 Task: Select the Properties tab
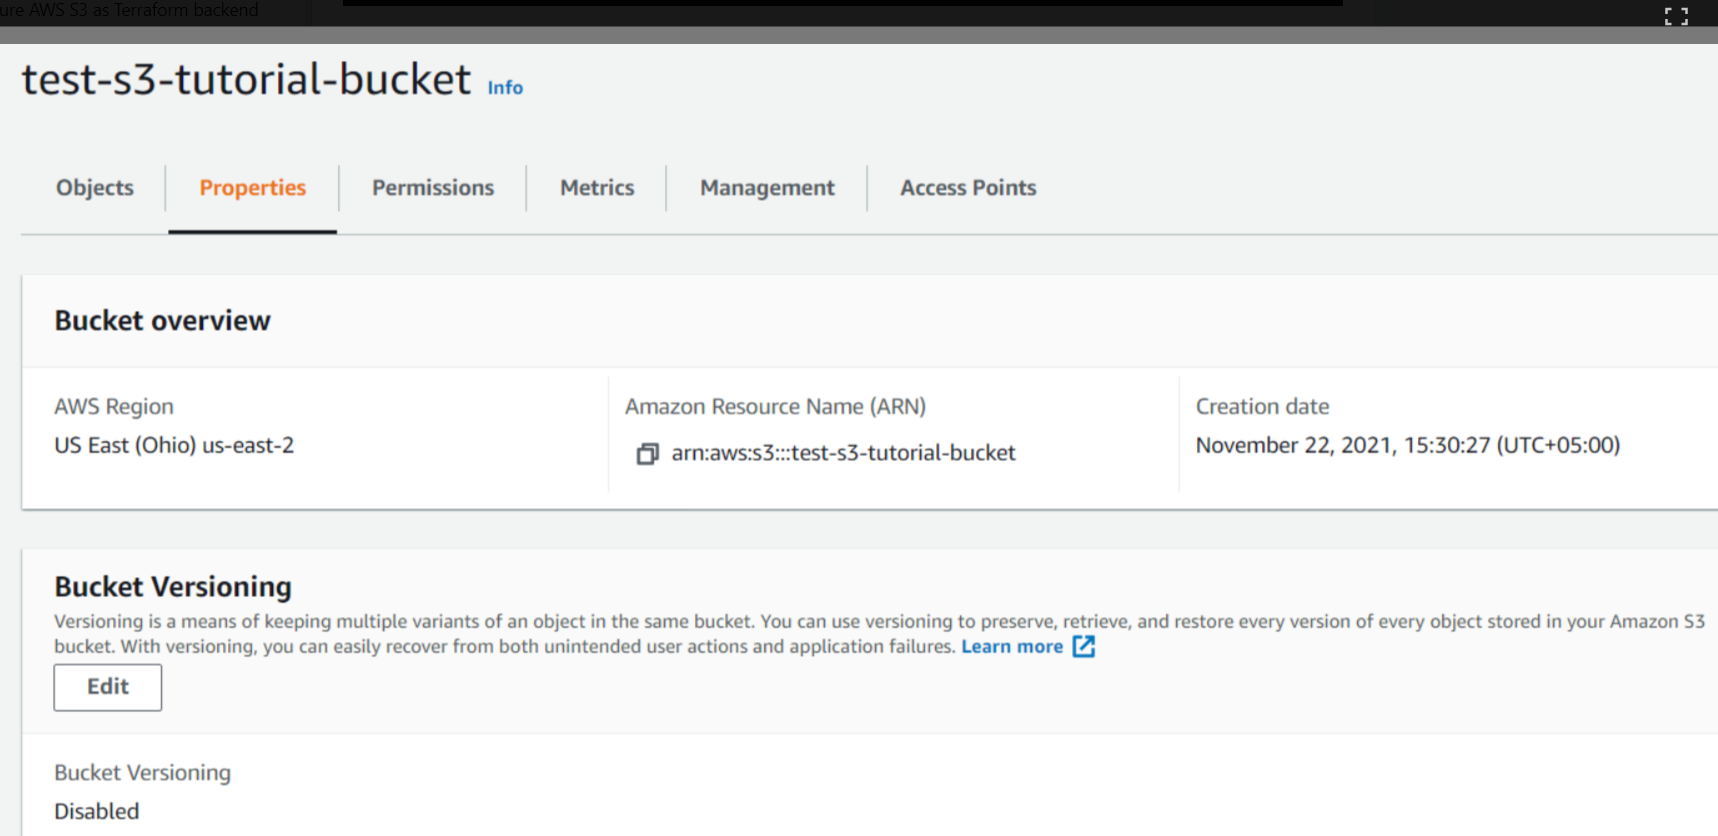[x=253, y=188]
